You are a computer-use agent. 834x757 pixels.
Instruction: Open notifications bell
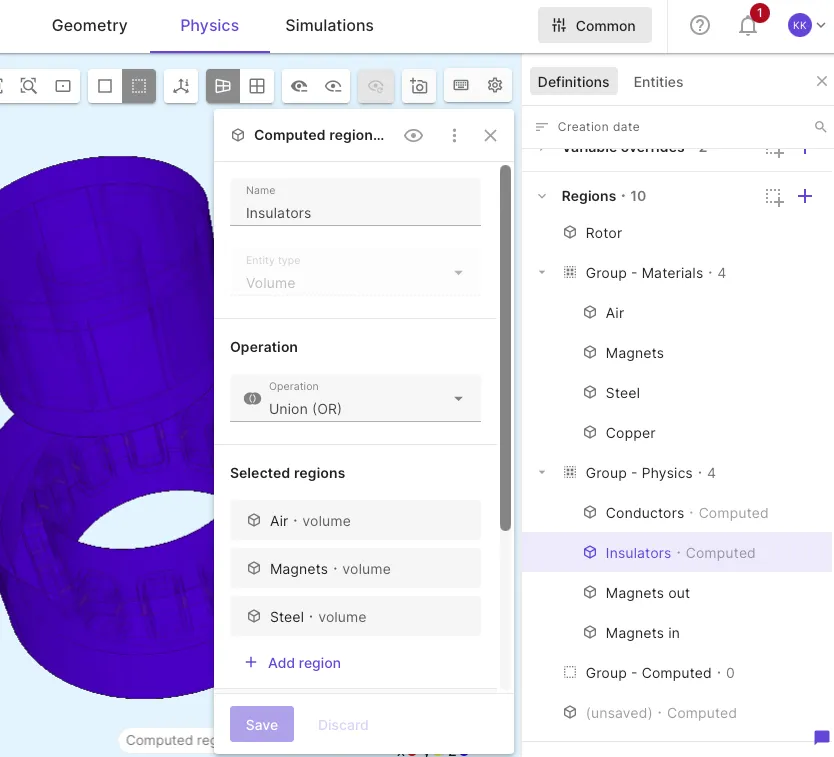(748, 26)
